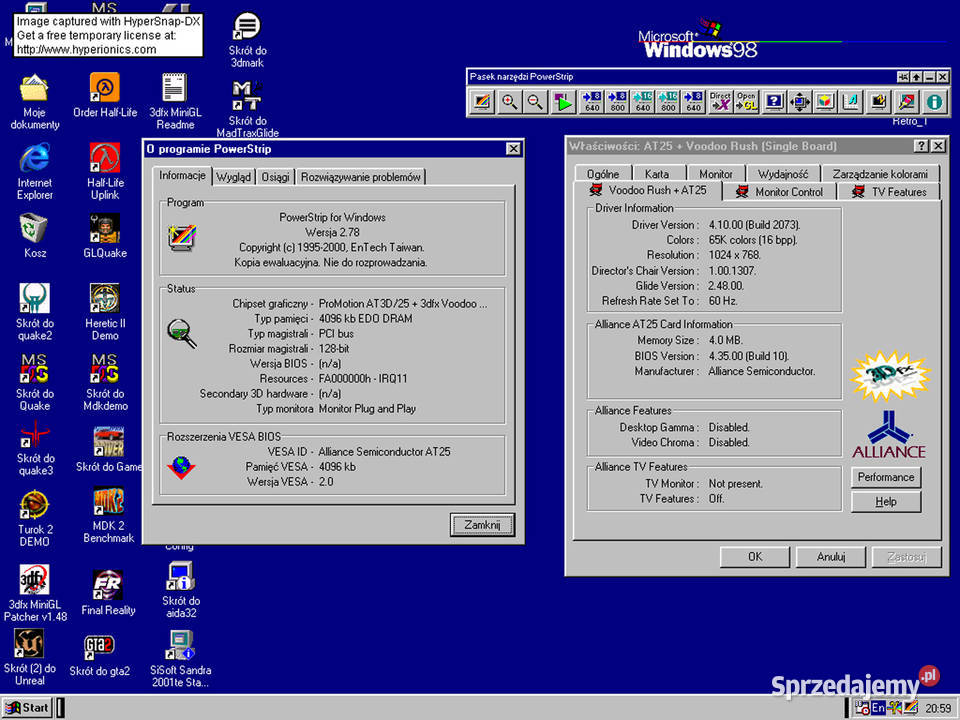Click the Help button in Voodoo Rush tab
Viewport: 960px width, 720px height.
[885, 501]
